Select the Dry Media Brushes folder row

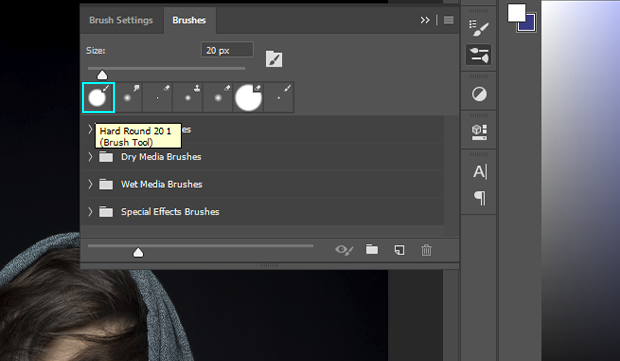point(262,157)
